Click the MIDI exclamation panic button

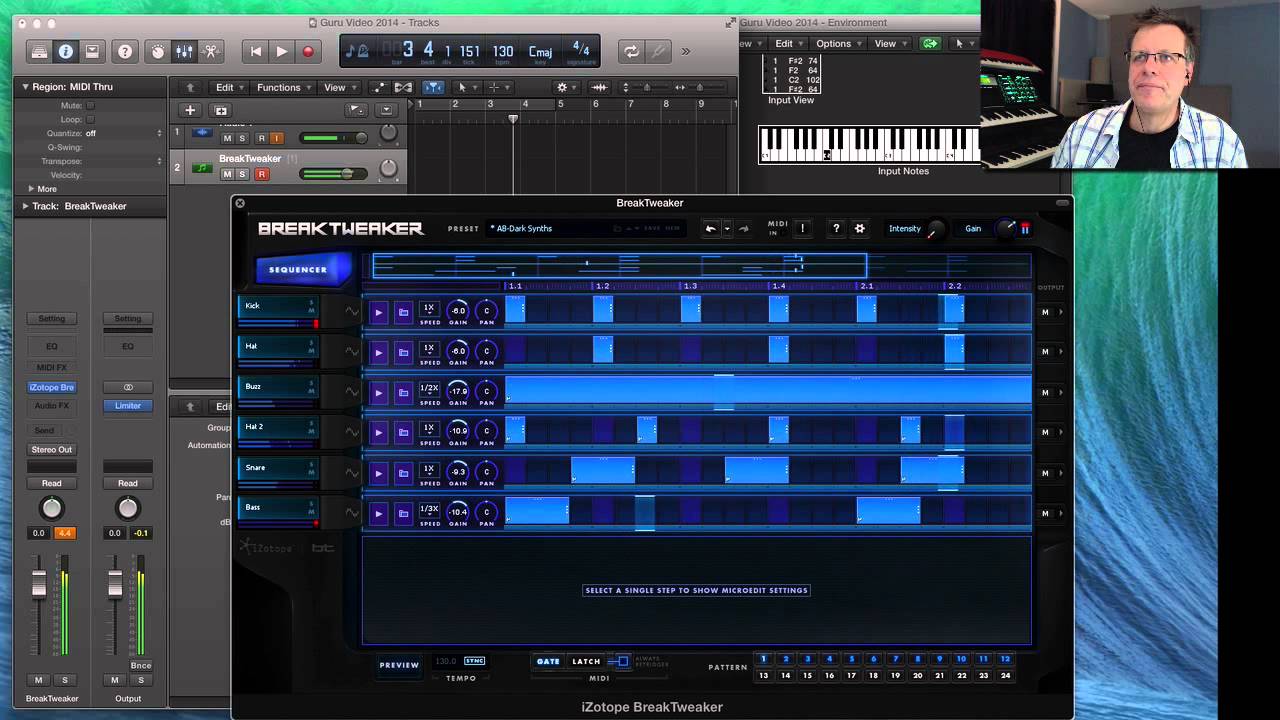point(802,228)
